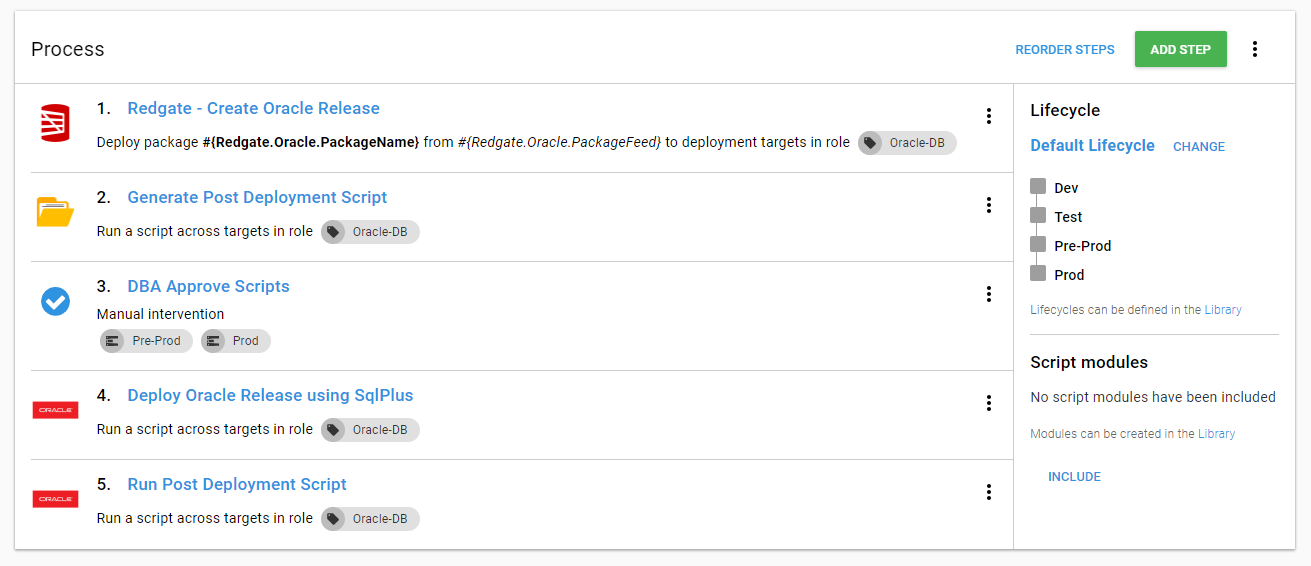Open the DBA Approve Scripts step
The width and height of the screenshot is (1311, 566).
(208, 287)
